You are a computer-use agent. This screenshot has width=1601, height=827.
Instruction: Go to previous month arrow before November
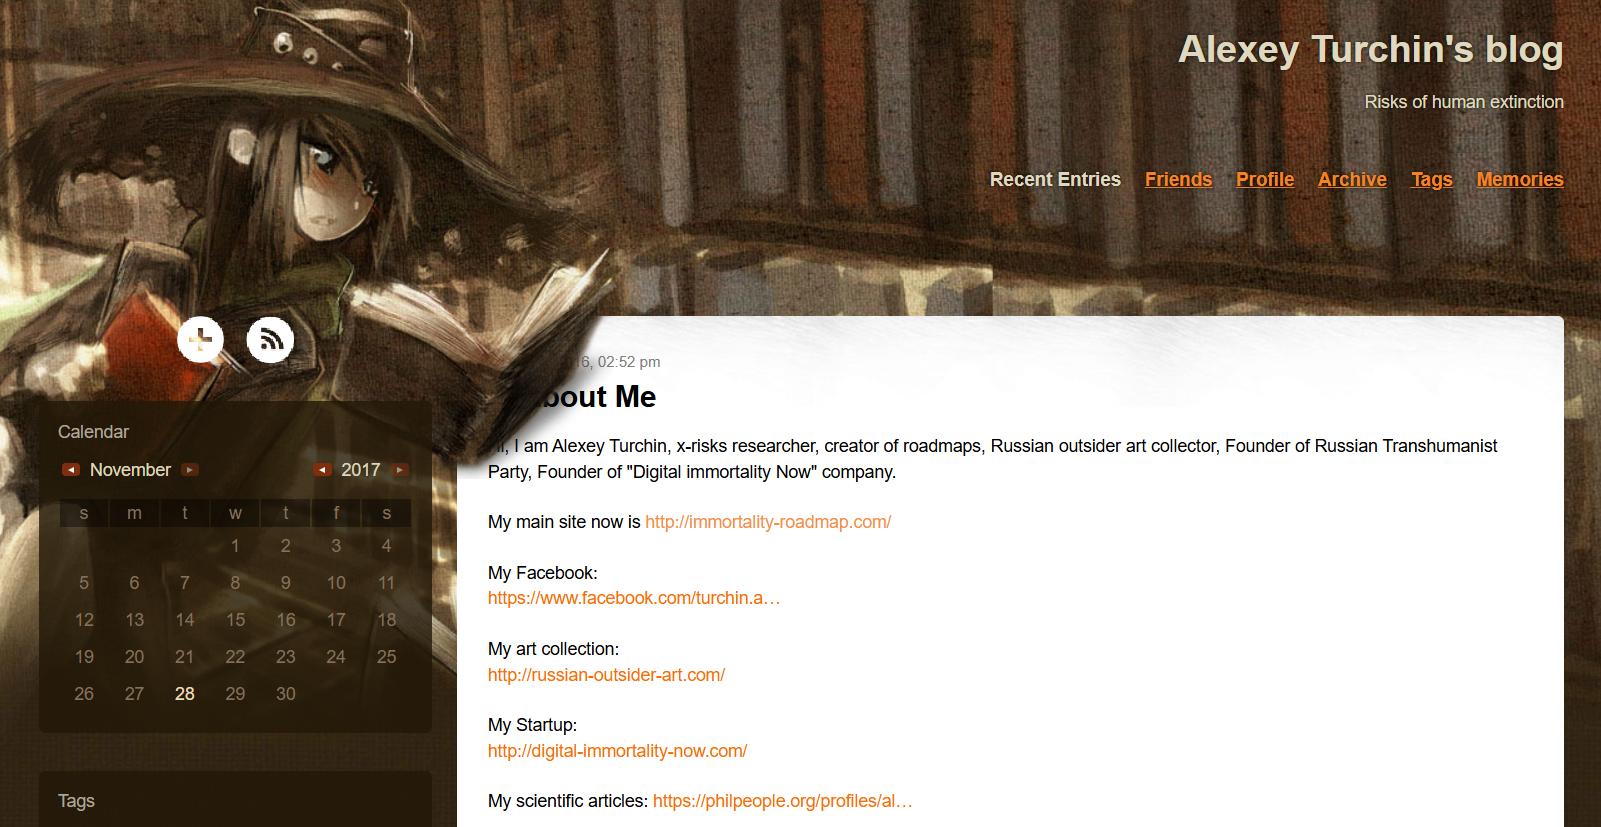71,470
